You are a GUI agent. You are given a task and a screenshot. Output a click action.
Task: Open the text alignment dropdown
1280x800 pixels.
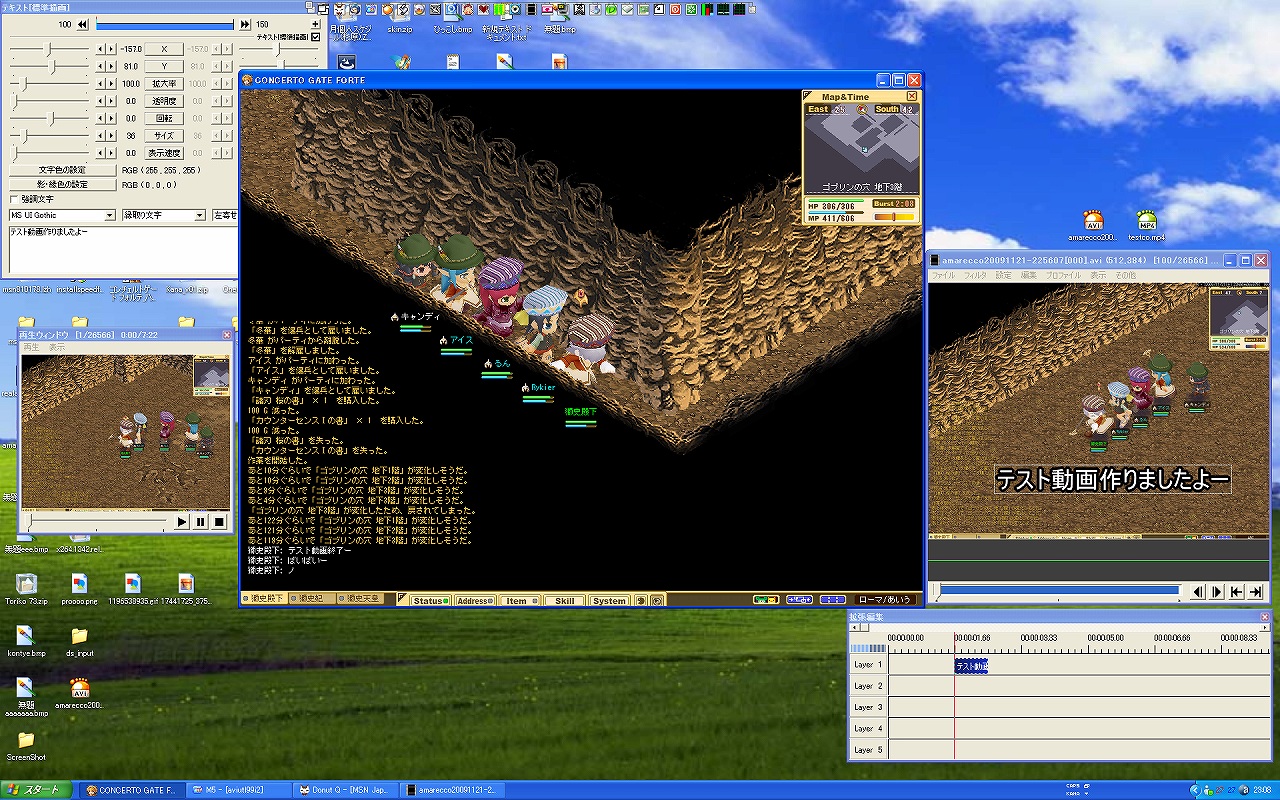click(224, 215)
